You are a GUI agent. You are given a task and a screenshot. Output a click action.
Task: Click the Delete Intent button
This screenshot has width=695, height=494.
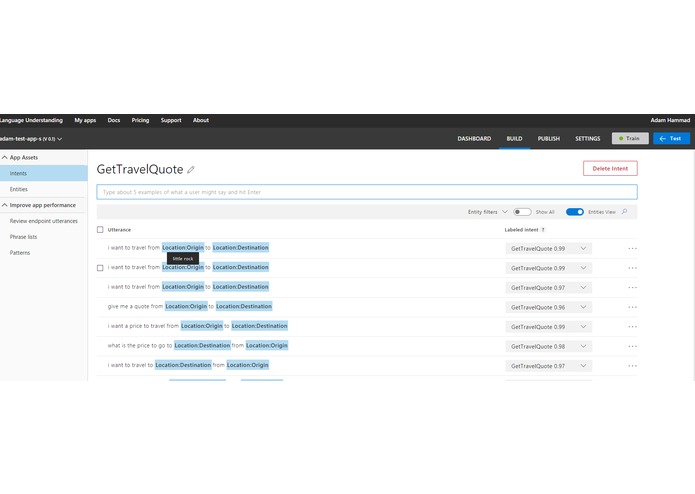(610, 168)
